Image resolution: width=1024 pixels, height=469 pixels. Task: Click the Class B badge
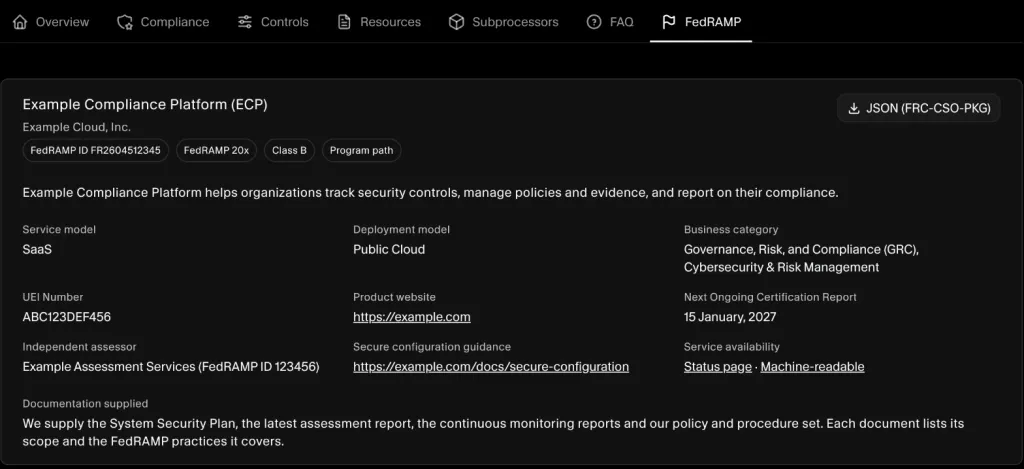click(289, 150)
